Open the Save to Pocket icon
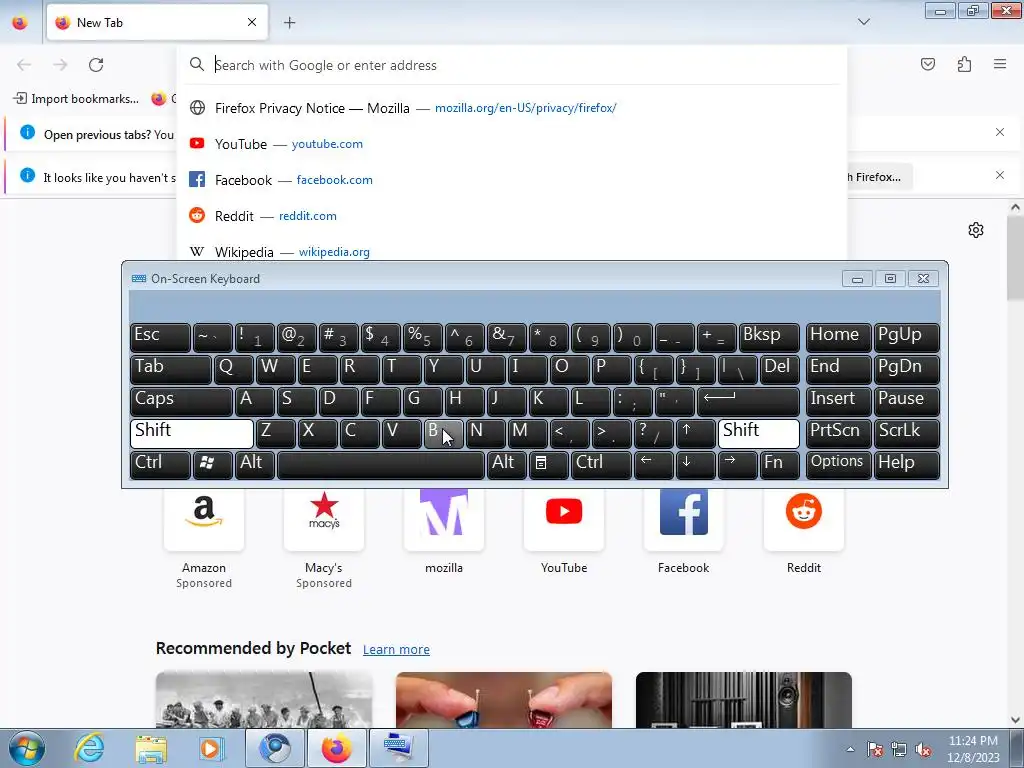 [927, 64]
